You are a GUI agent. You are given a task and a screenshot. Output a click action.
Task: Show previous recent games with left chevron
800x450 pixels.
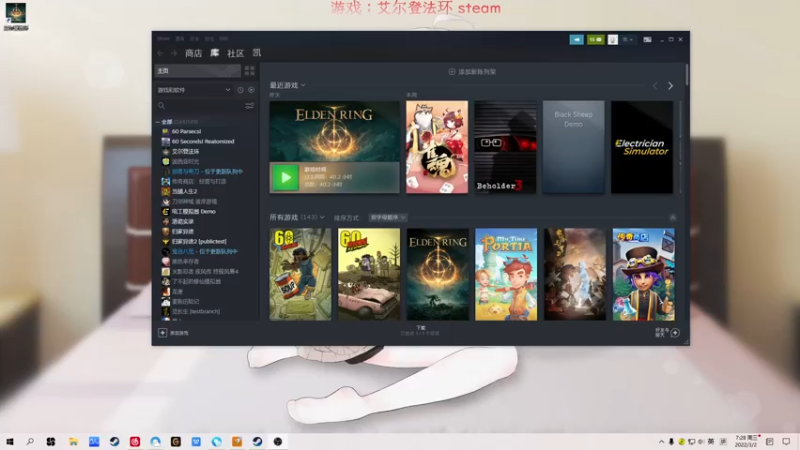point(656,86)
